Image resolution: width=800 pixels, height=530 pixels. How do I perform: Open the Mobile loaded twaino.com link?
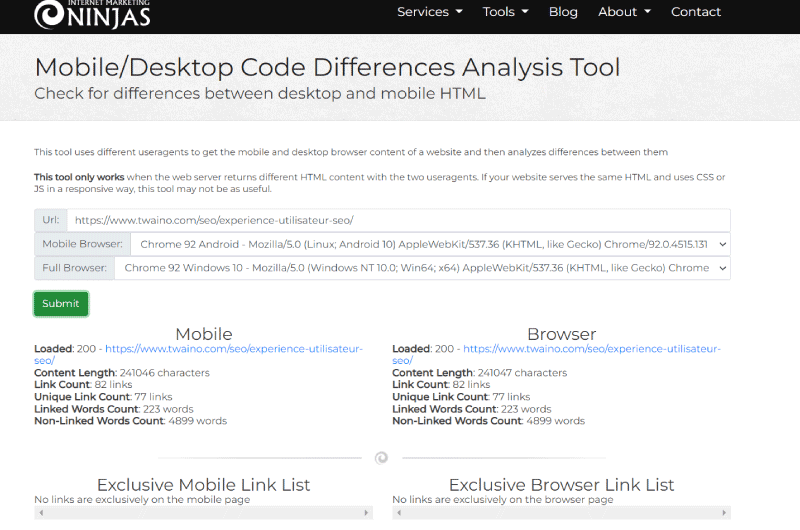pyautogui.click(x=198, y=355)
